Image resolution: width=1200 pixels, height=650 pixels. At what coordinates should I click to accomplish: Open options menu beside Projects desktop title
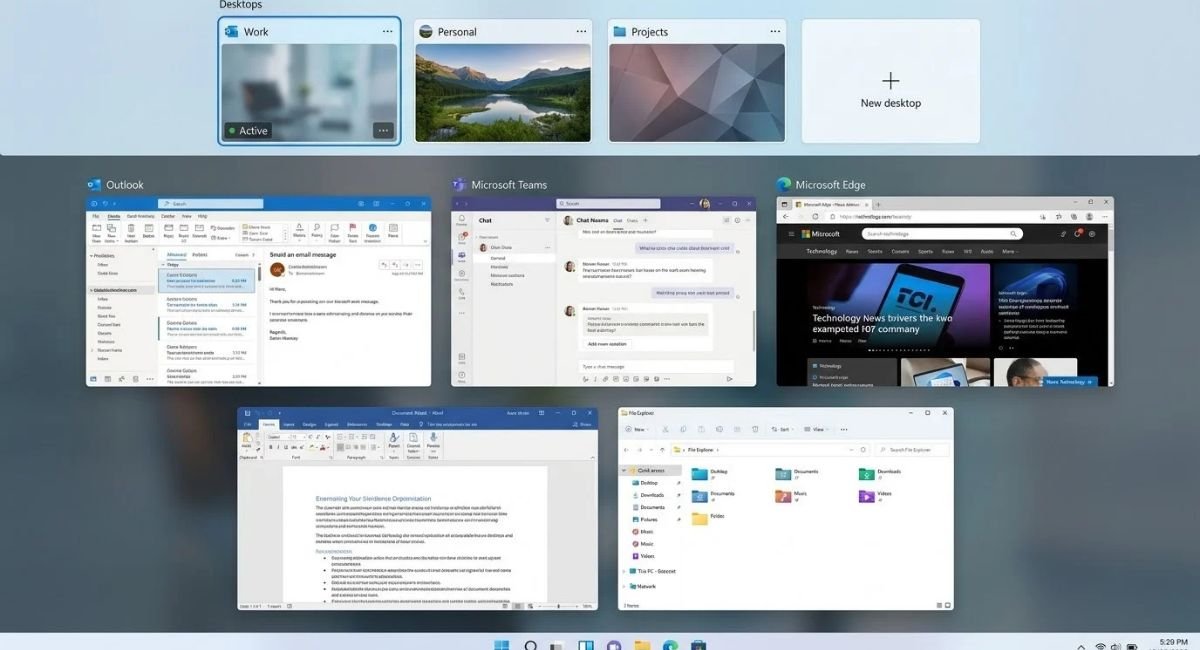[x=775, y=31]
